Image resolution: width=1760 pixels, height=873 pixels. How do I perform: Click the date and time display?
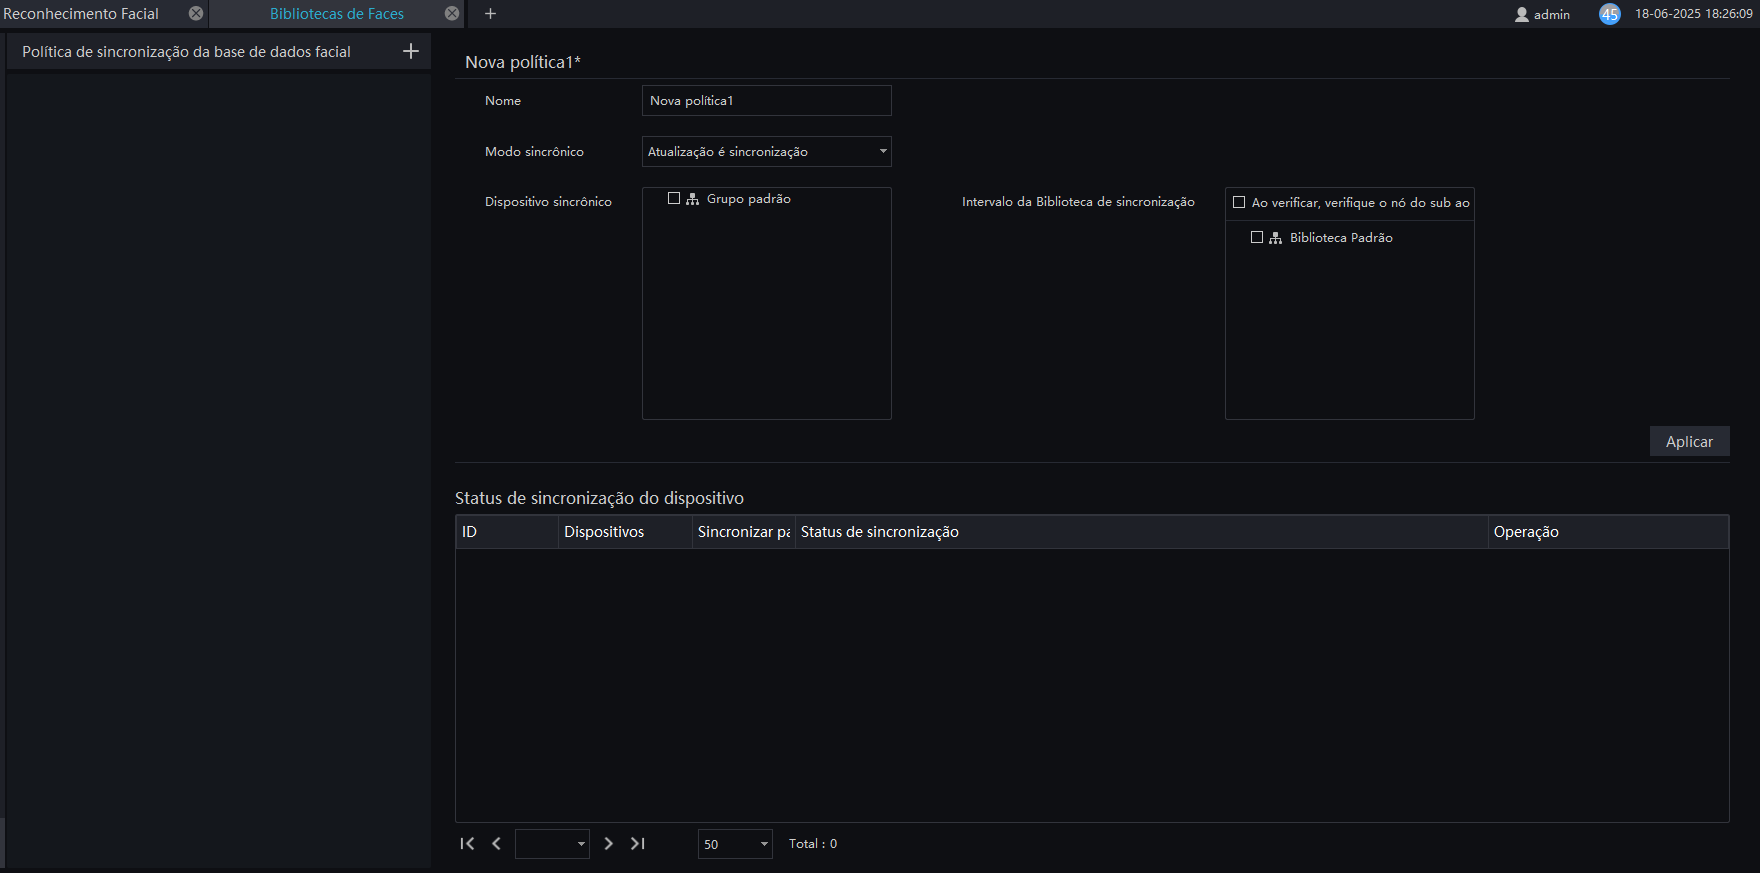1694,14
